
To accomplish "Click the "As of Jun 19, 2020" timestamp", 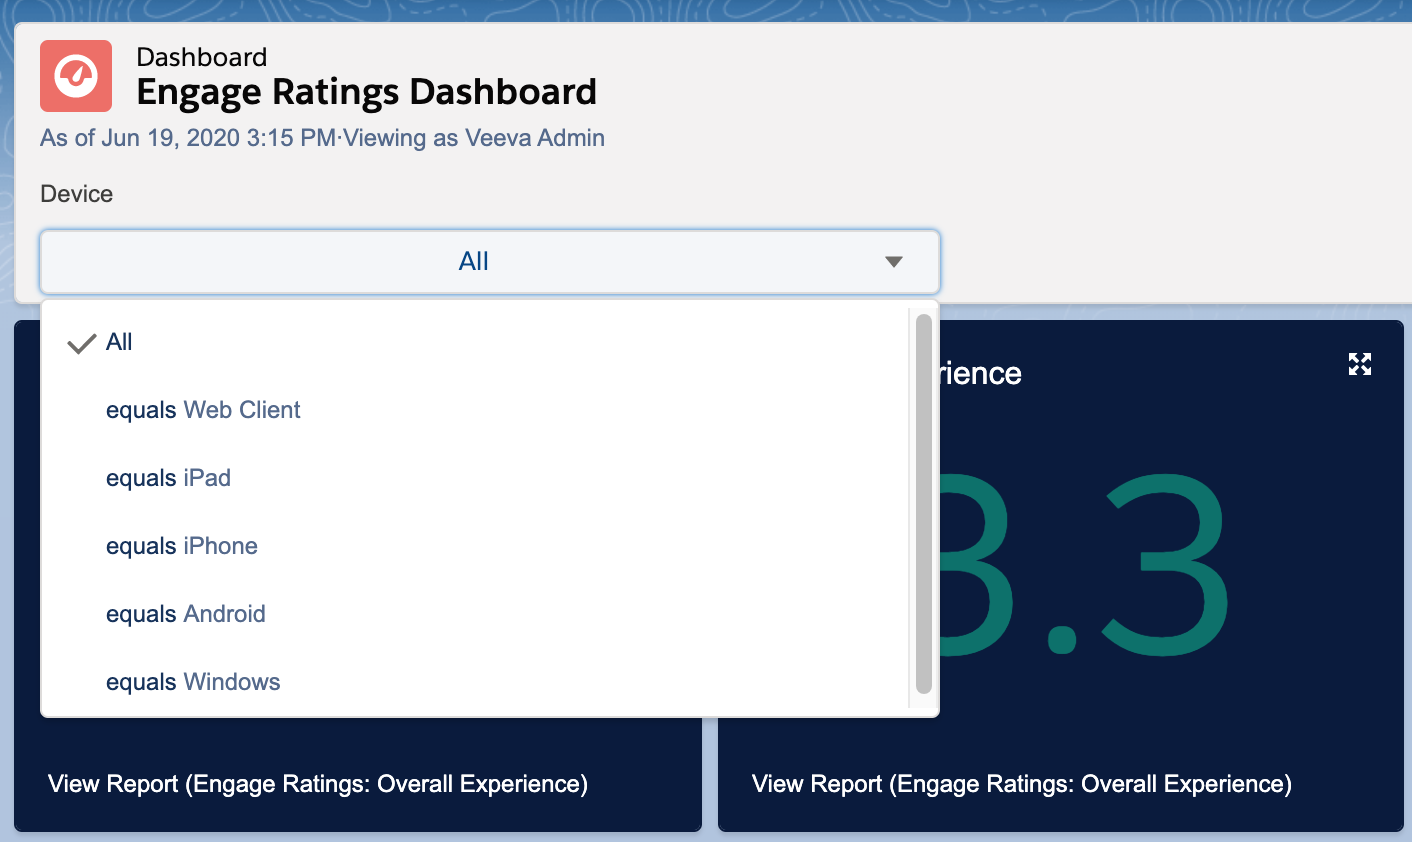I will coord(188,138).
